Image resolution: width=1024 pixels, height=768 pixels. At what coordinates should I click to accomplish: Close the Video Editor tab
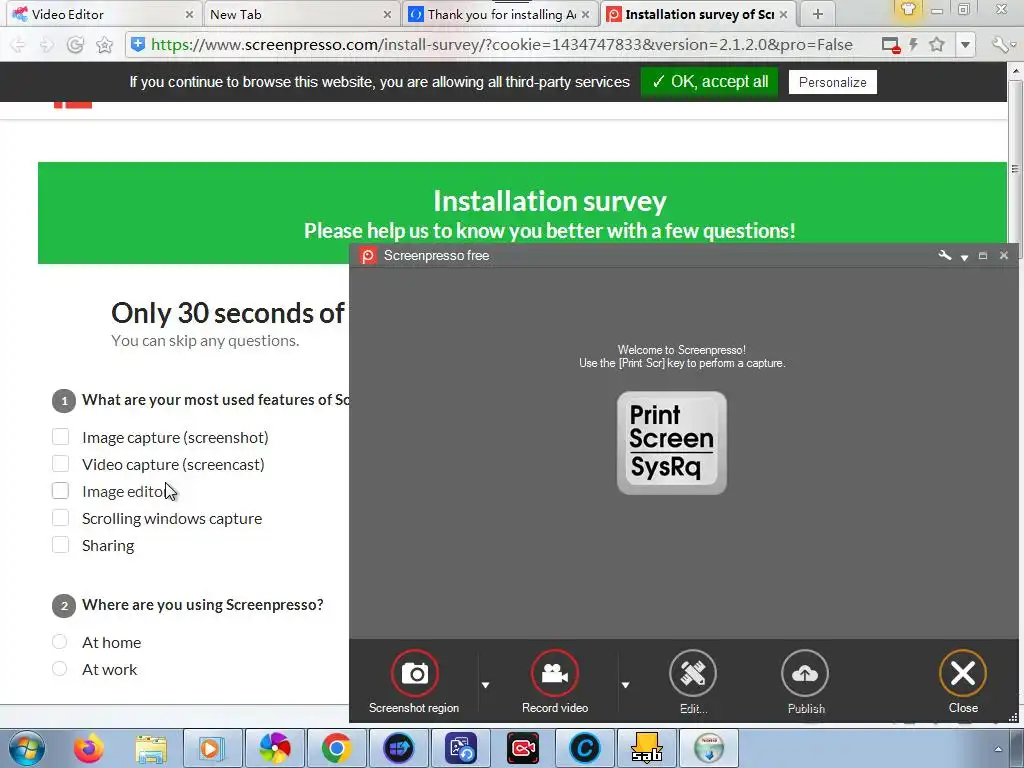coord(189,14)
